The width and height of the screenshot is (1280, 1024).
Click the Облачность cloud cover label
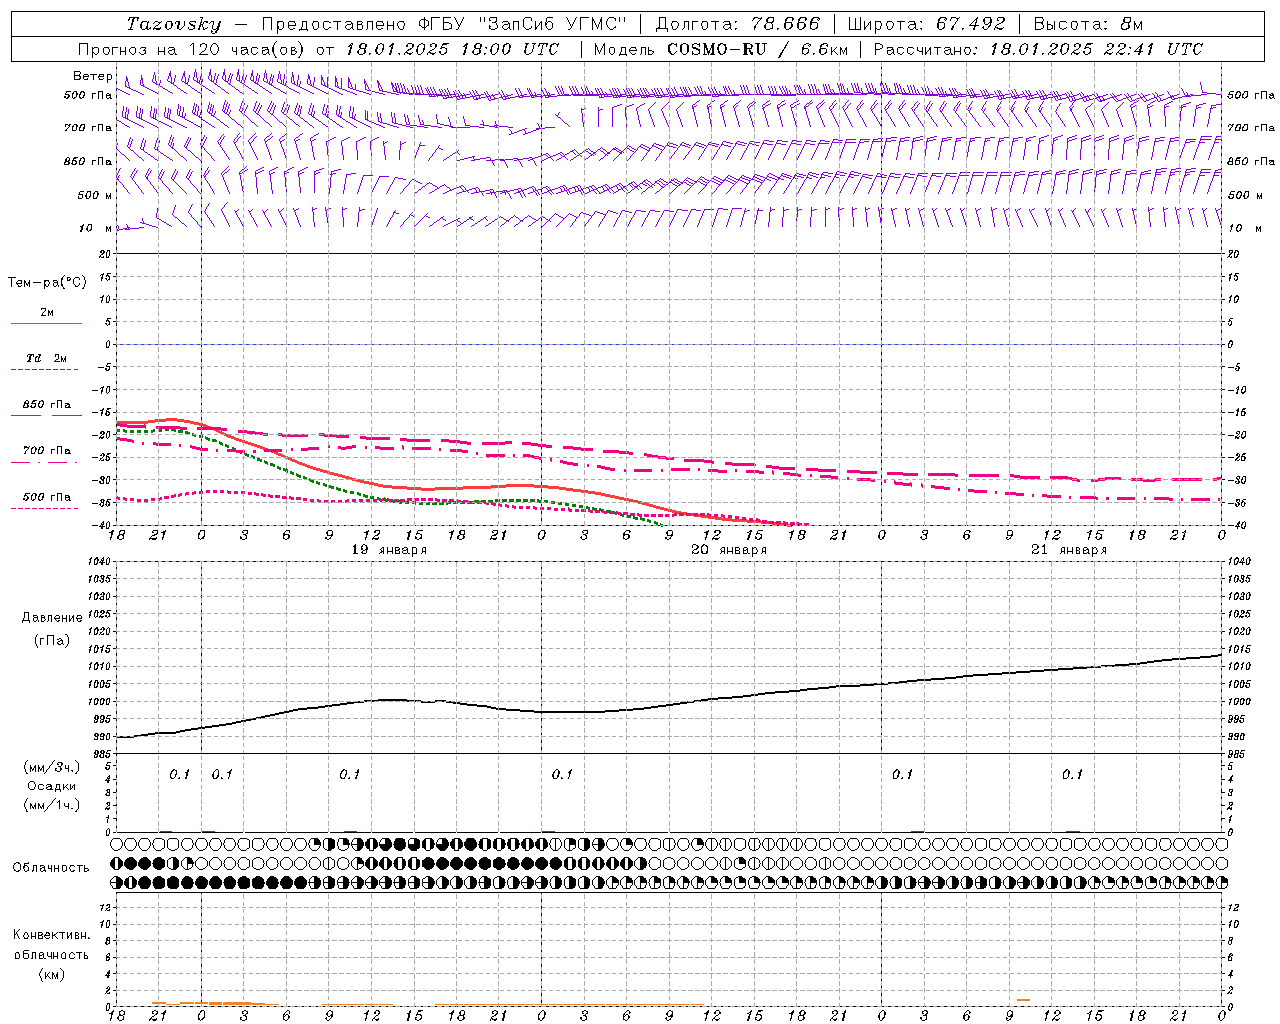(x=51, y=867)
